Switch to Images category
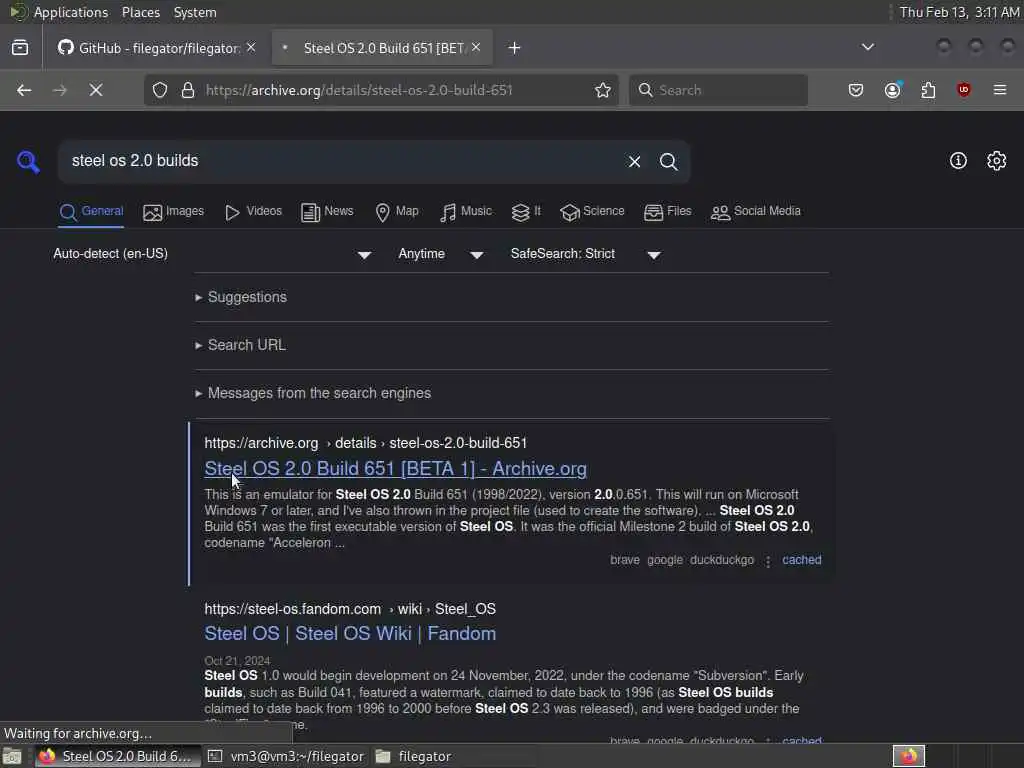 pyautogui.click(x=174, y=212)
